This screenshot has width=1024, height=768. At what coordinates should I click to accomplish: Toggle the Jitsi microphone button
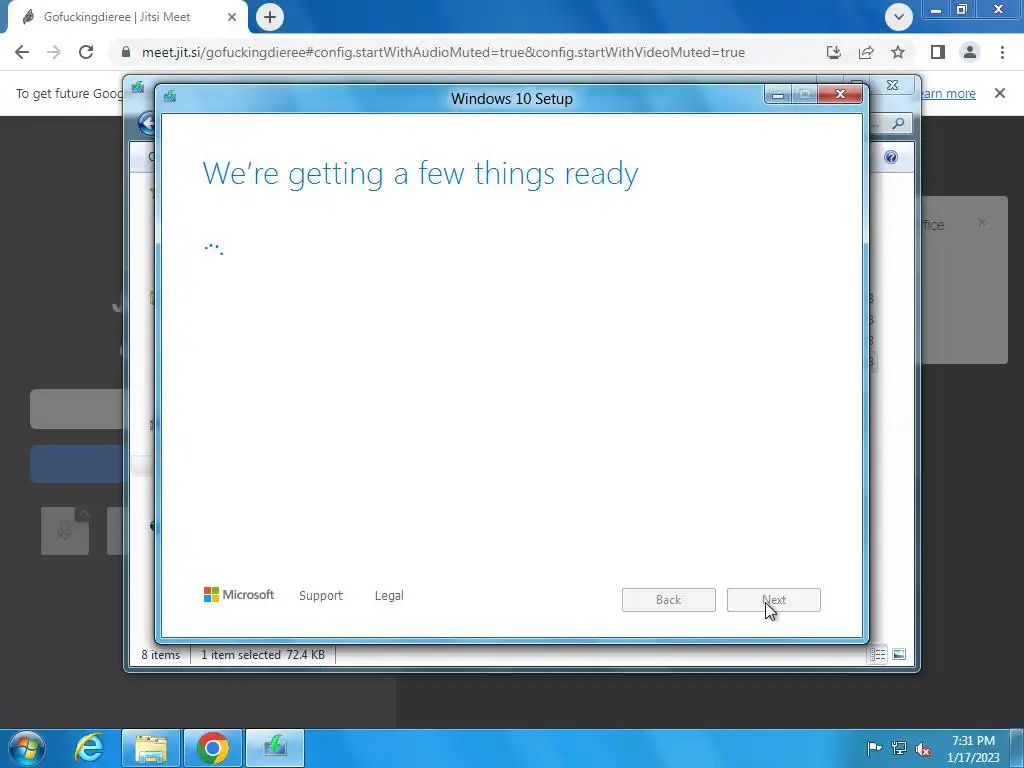pyautogui.click(x=65, y=532)
